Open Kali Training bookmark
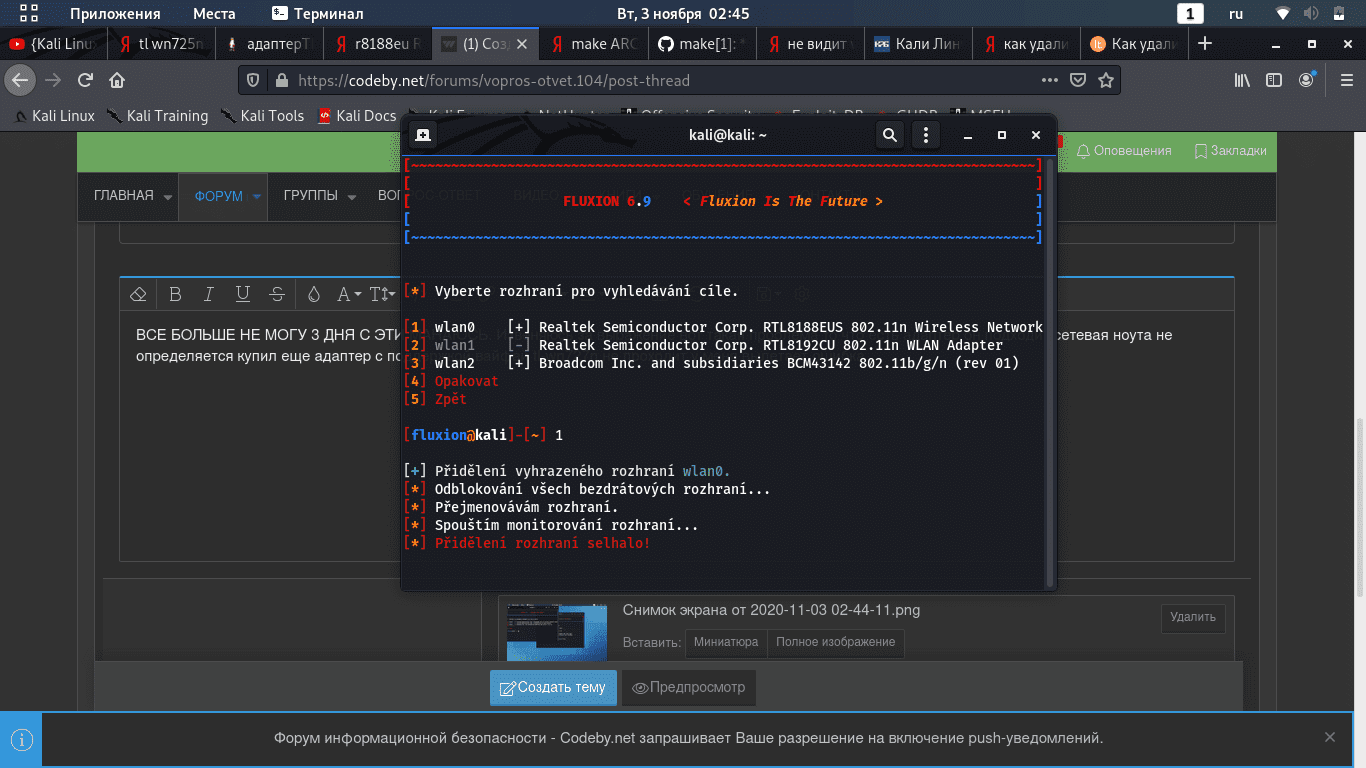1366x768 pixels. click(156, 116)
